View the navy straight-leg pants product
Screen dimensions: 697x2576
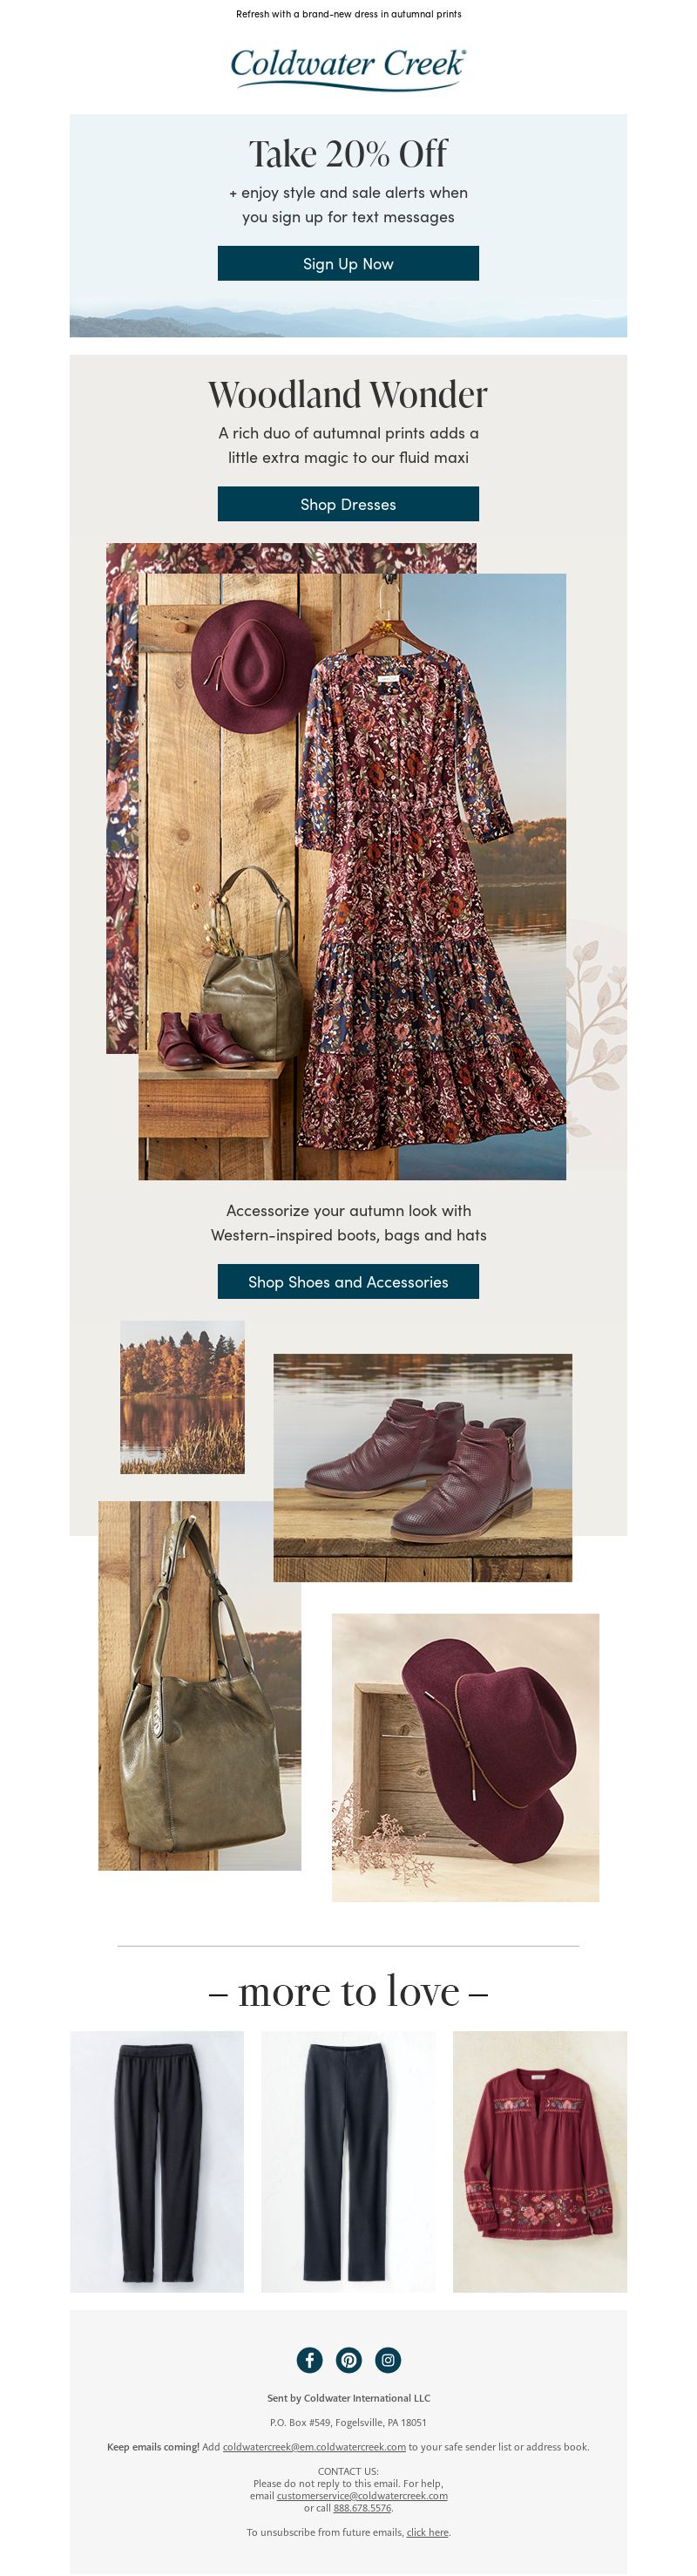(348, 2161)
